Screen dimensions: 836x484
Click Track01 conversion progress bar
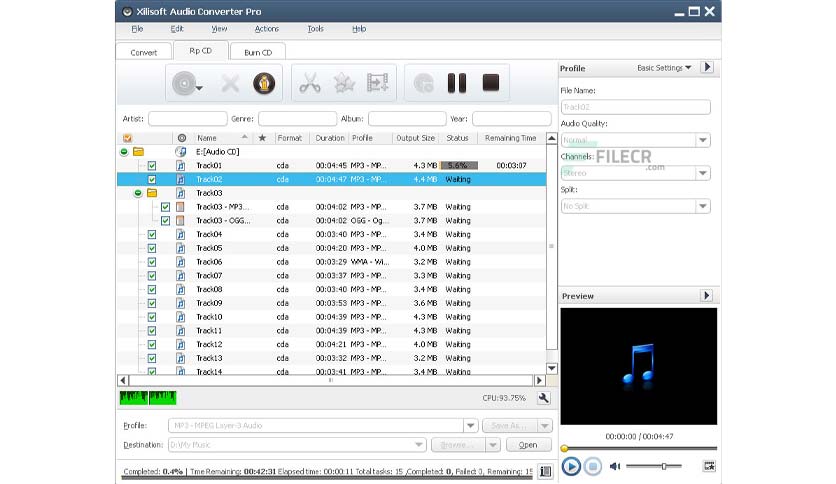(459, 166)
